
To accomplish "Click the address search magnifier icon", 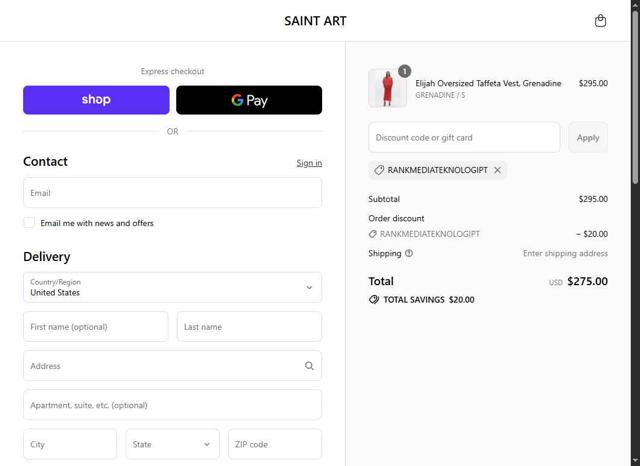I will [x=309, y=366].
